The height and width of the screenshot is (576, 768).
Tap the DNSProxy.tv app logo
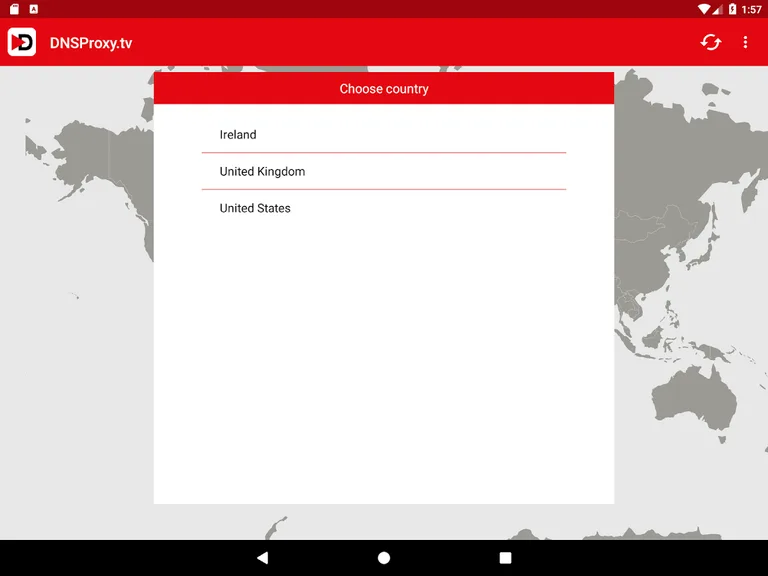coord(22,42)
